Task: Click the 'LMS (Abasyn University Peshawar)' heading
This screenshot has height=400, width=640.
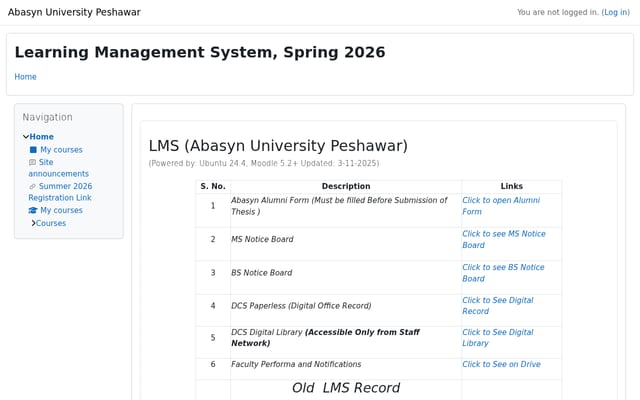Action: 278,146
